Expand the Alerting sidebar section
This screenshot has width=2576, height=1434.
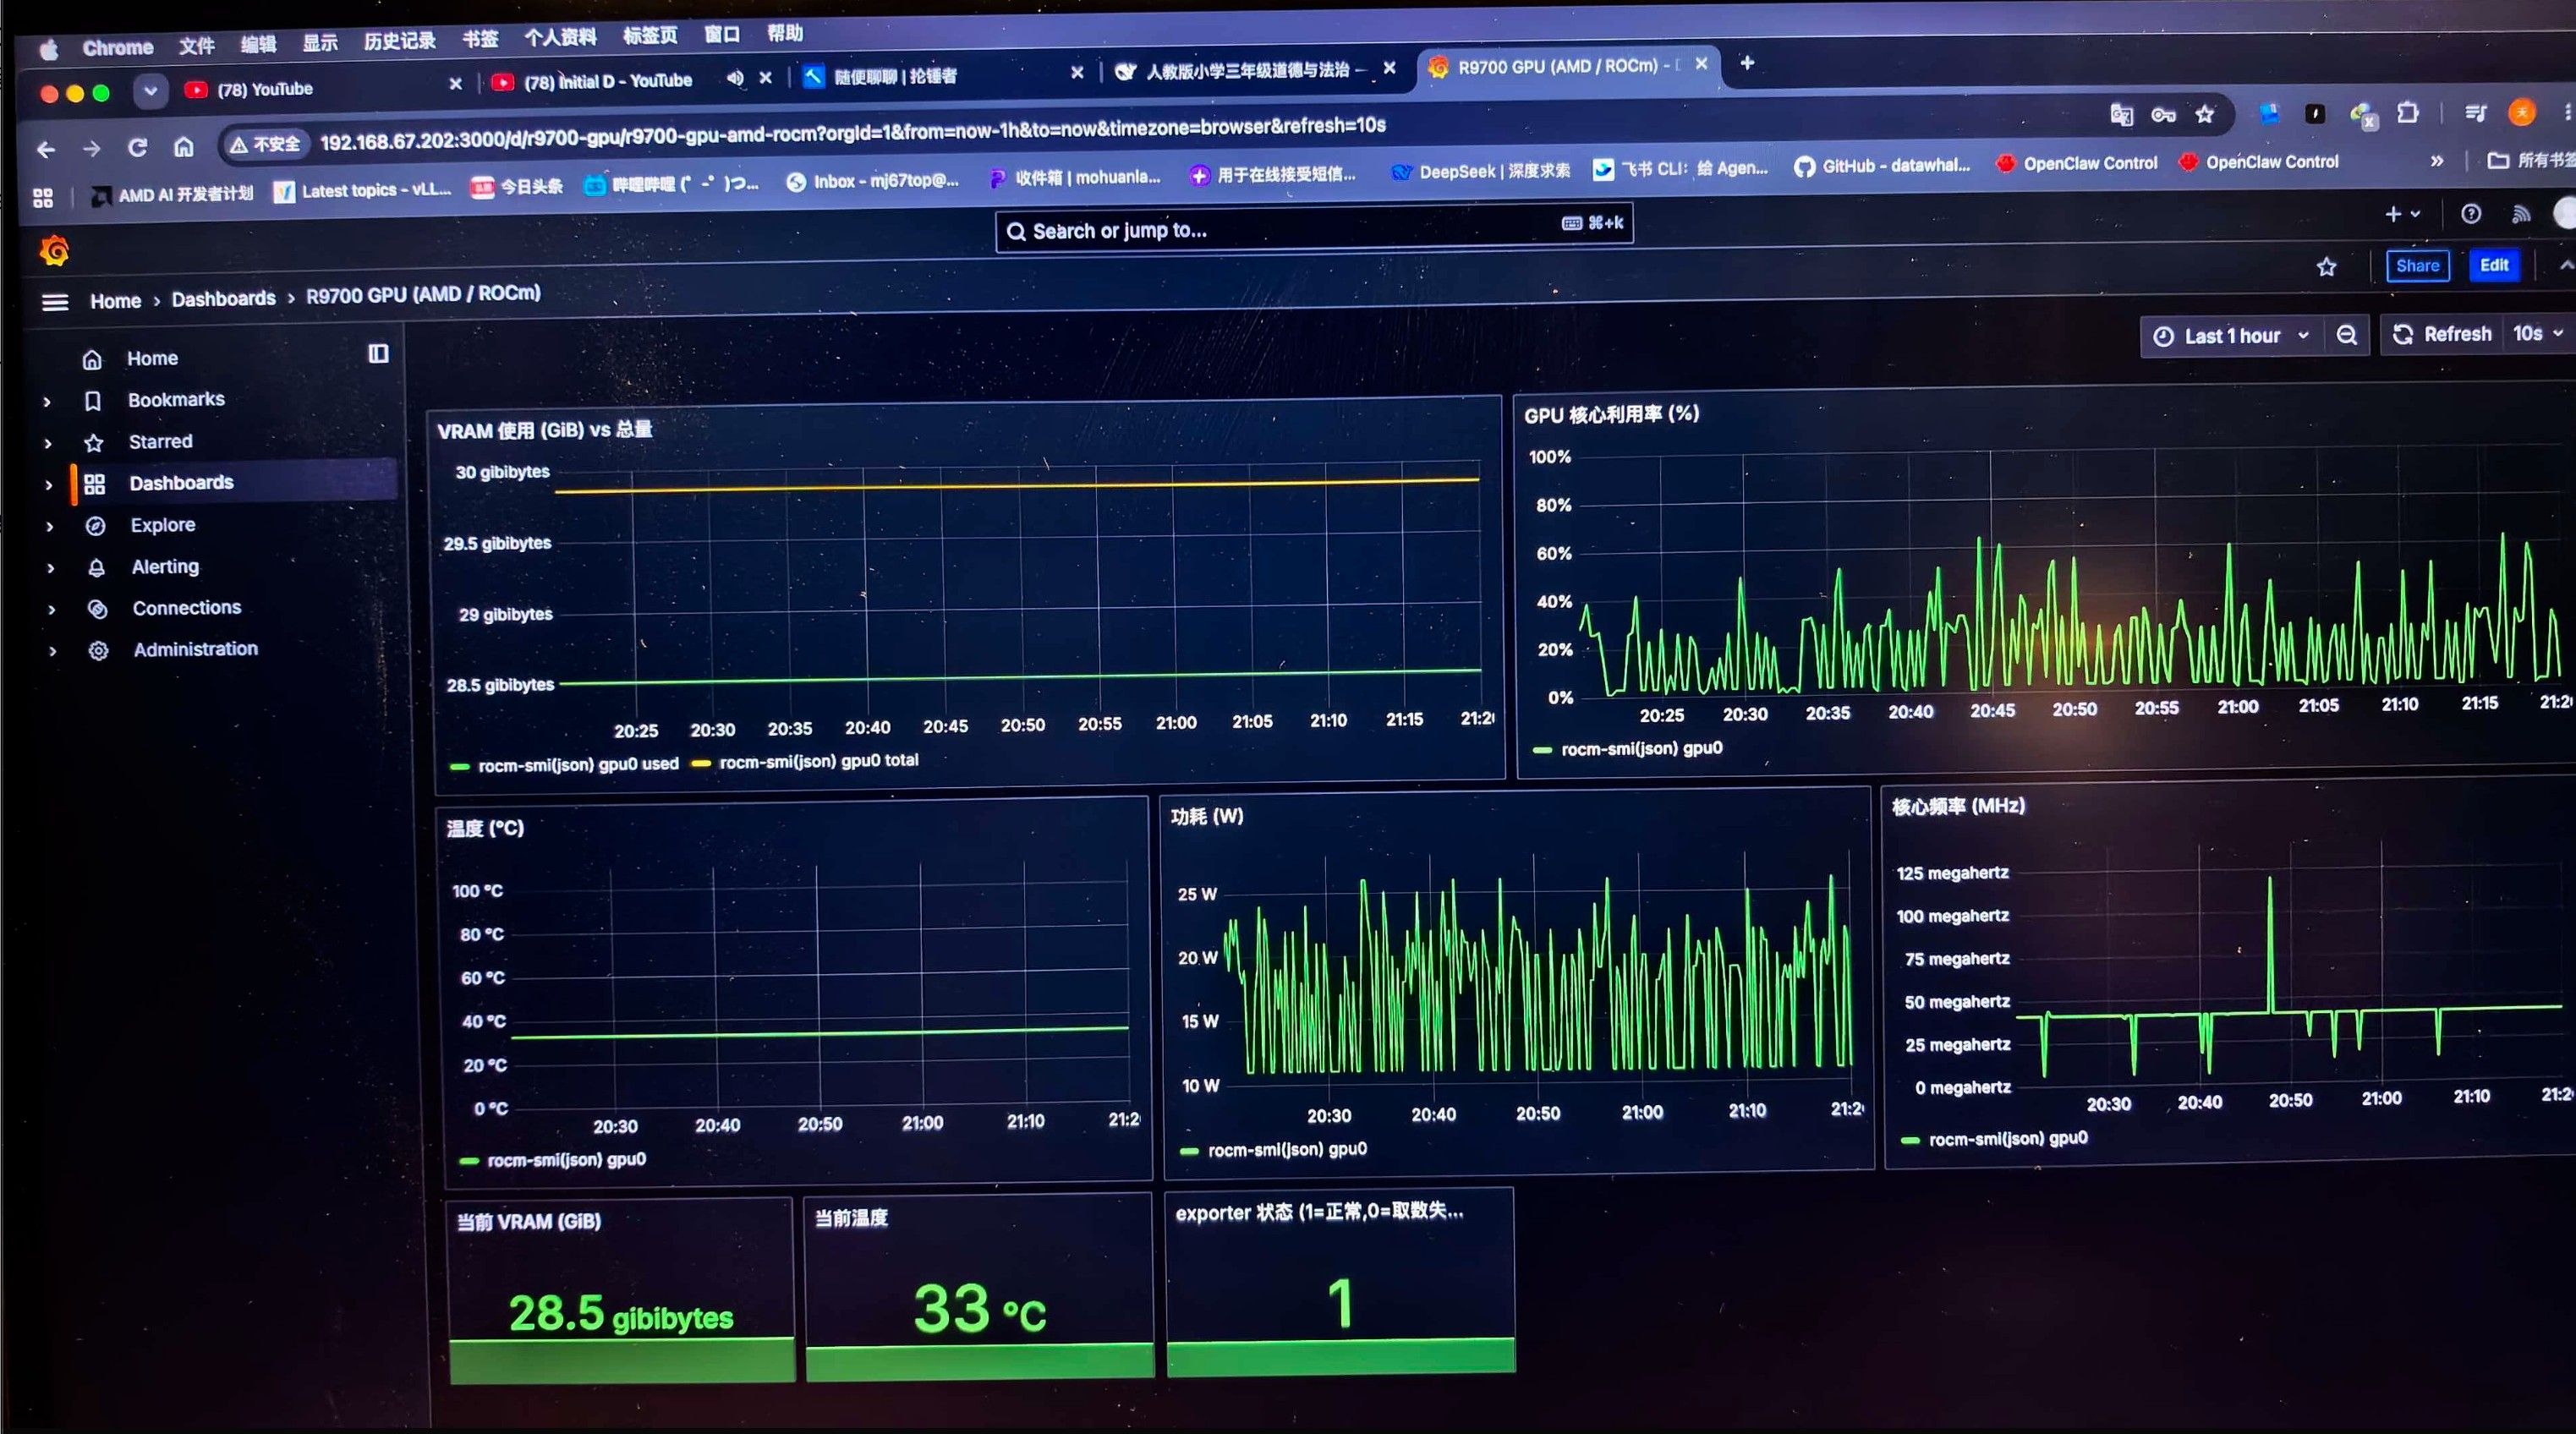[50, 568]
